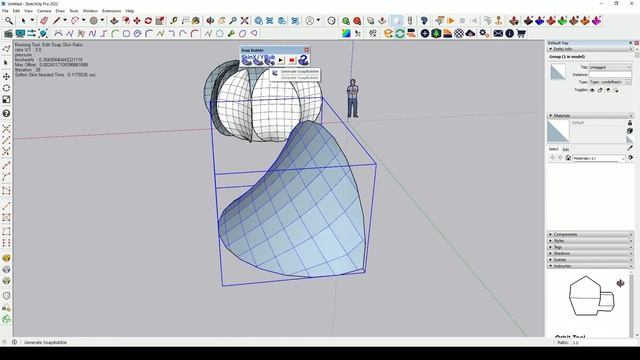Open the Window menu

point(90,11)
